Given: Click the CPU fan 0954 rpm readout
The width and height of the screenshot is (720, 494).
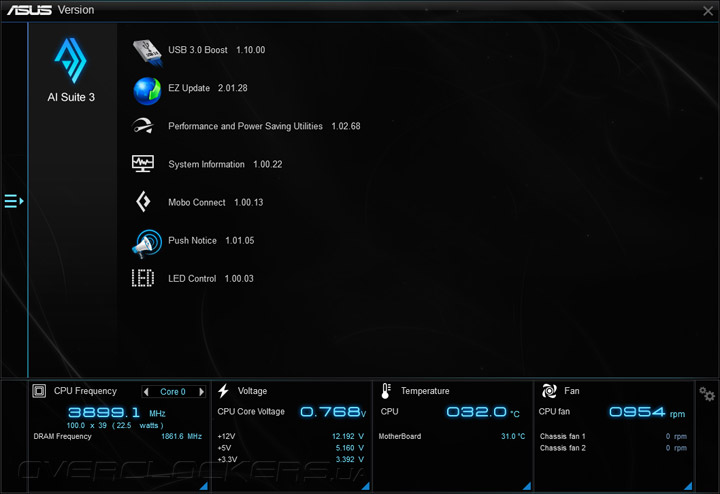Looking at the screenshot, I should tap(647, 412).
